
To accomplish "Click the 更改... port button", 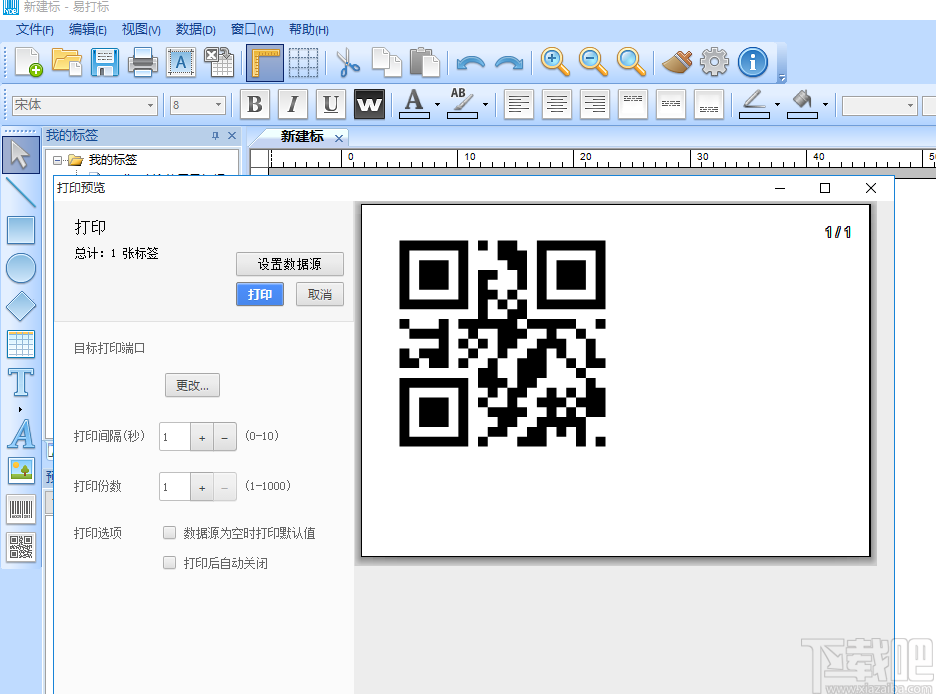I will point(192,385).
